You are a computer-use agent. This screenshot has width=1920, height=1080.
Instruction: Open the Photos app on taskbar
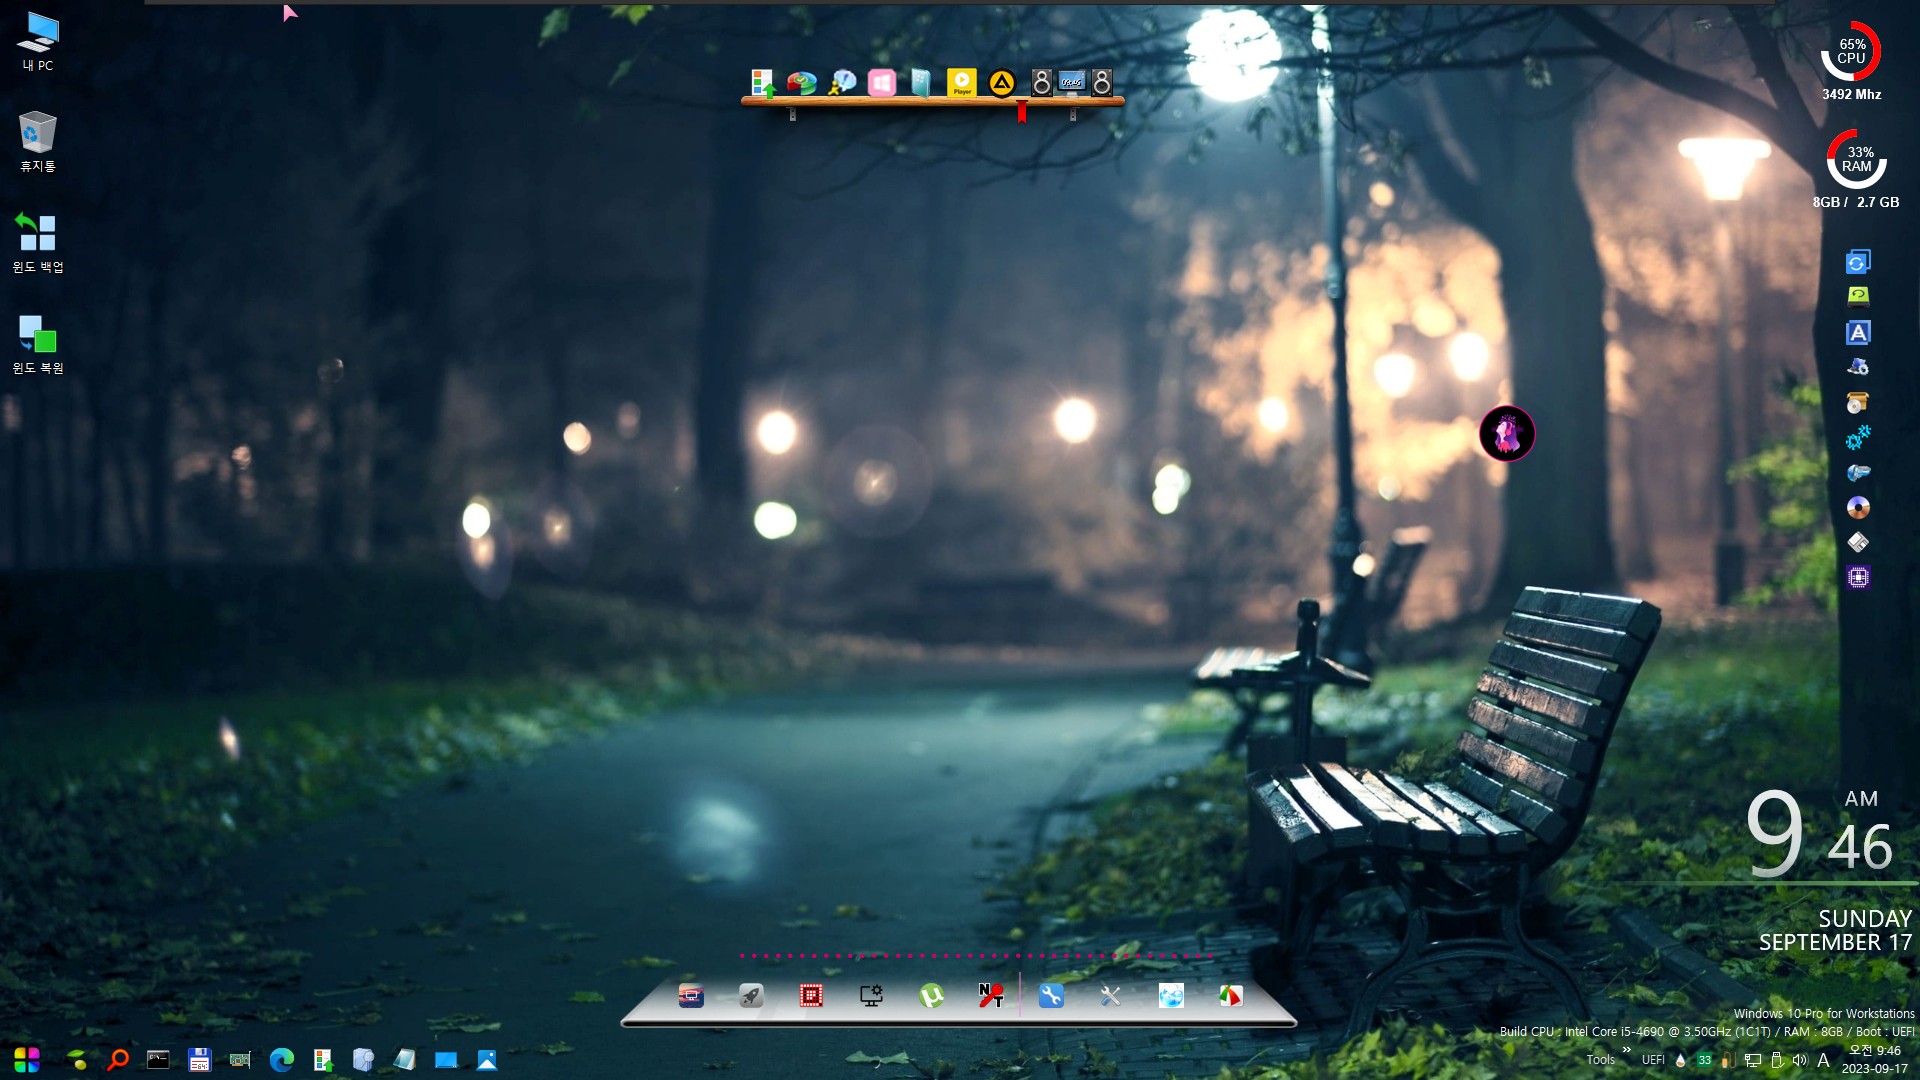point(487,1059)
